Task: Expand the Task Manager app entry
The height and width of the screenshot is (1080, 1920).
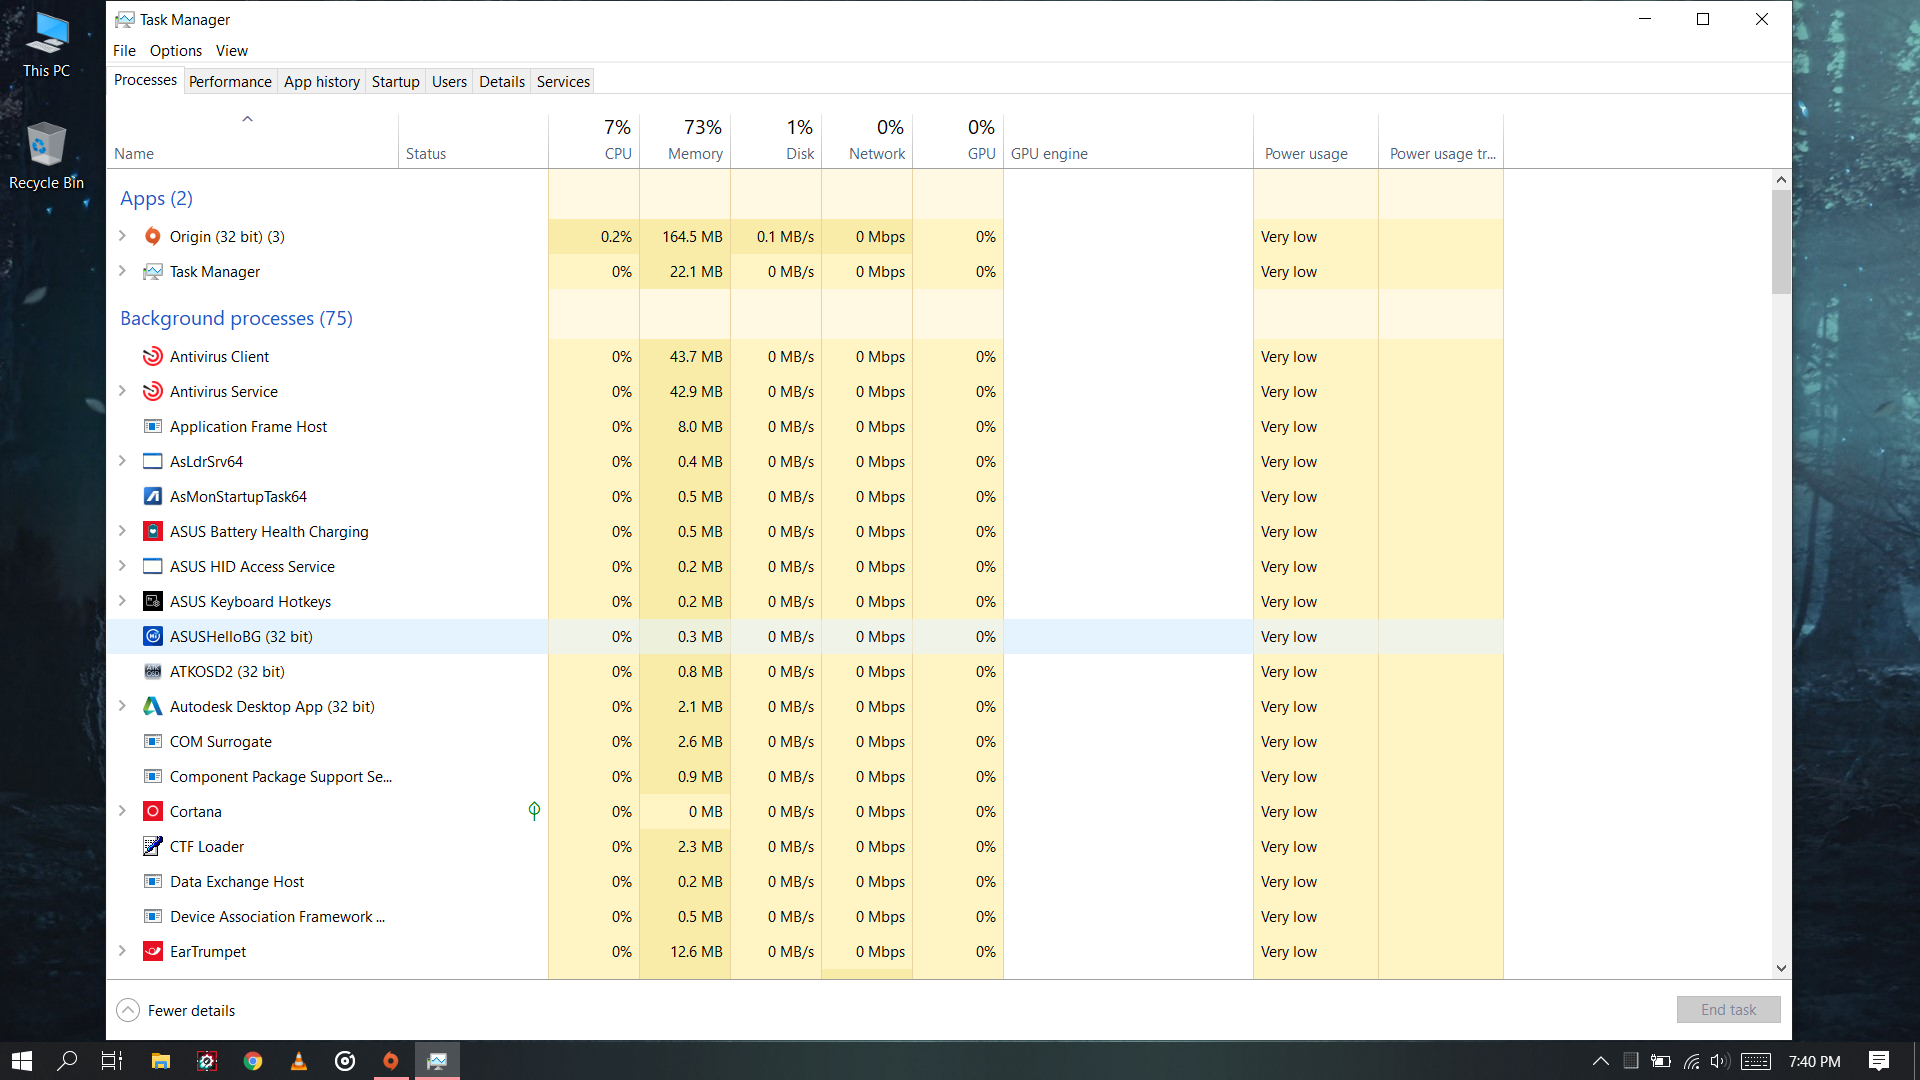Action: click(122, 271)
